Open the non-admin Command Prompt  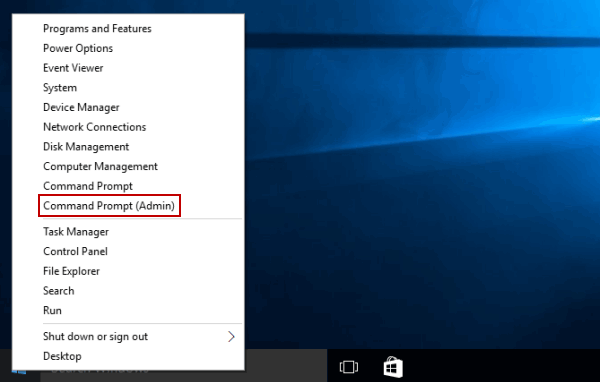[x=88, y=186]
